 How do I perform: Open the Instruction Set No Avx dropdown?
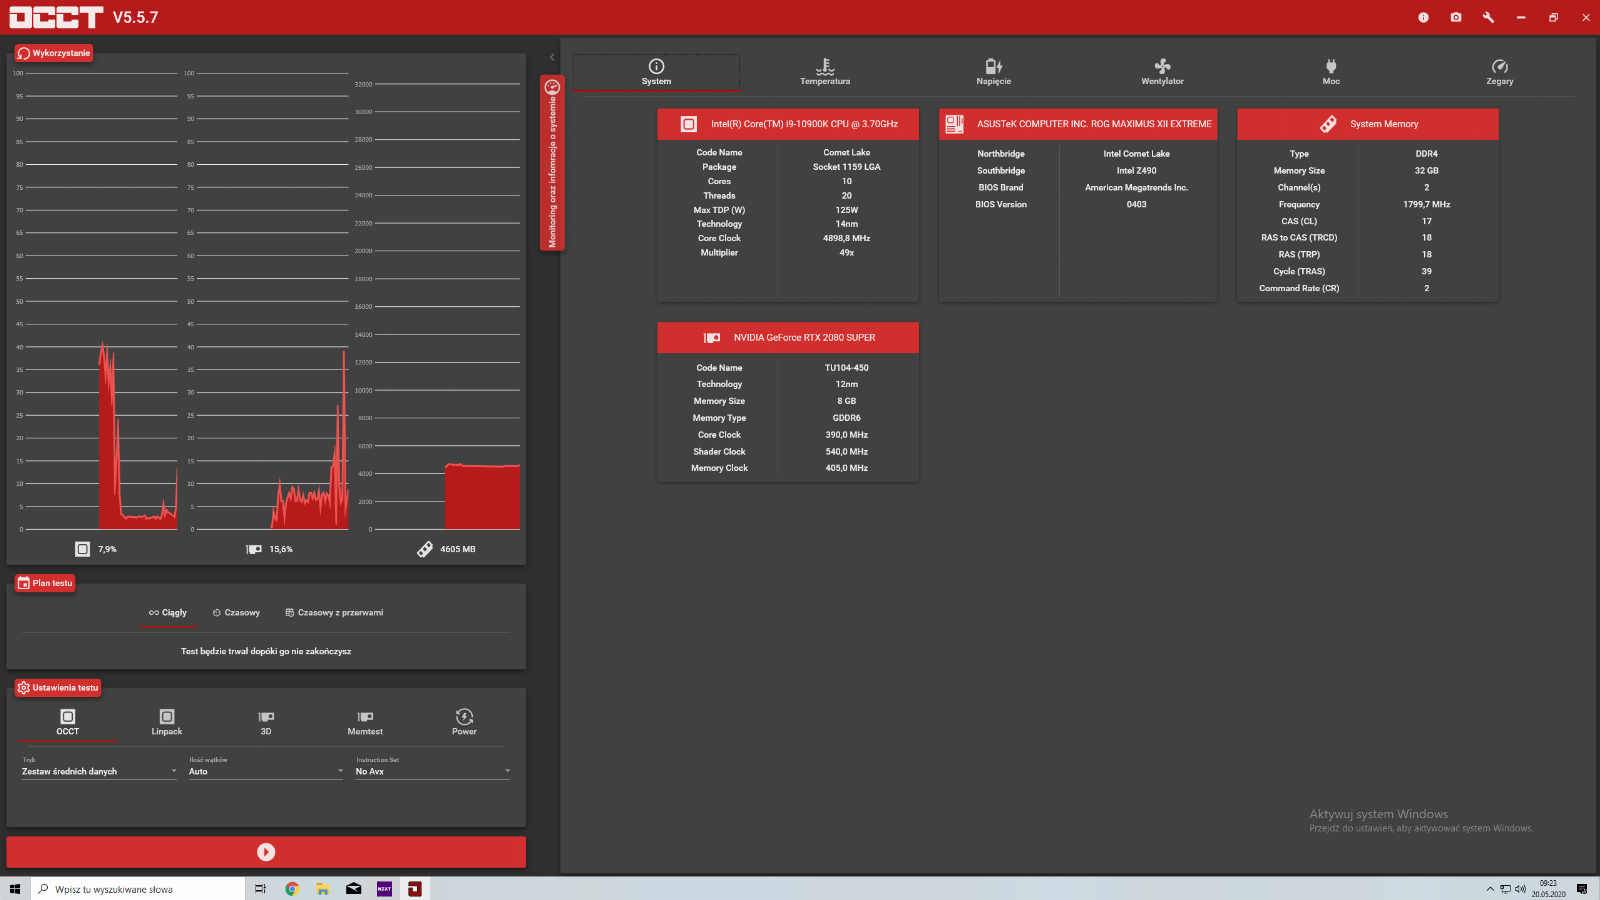click(x=433, y=771)
